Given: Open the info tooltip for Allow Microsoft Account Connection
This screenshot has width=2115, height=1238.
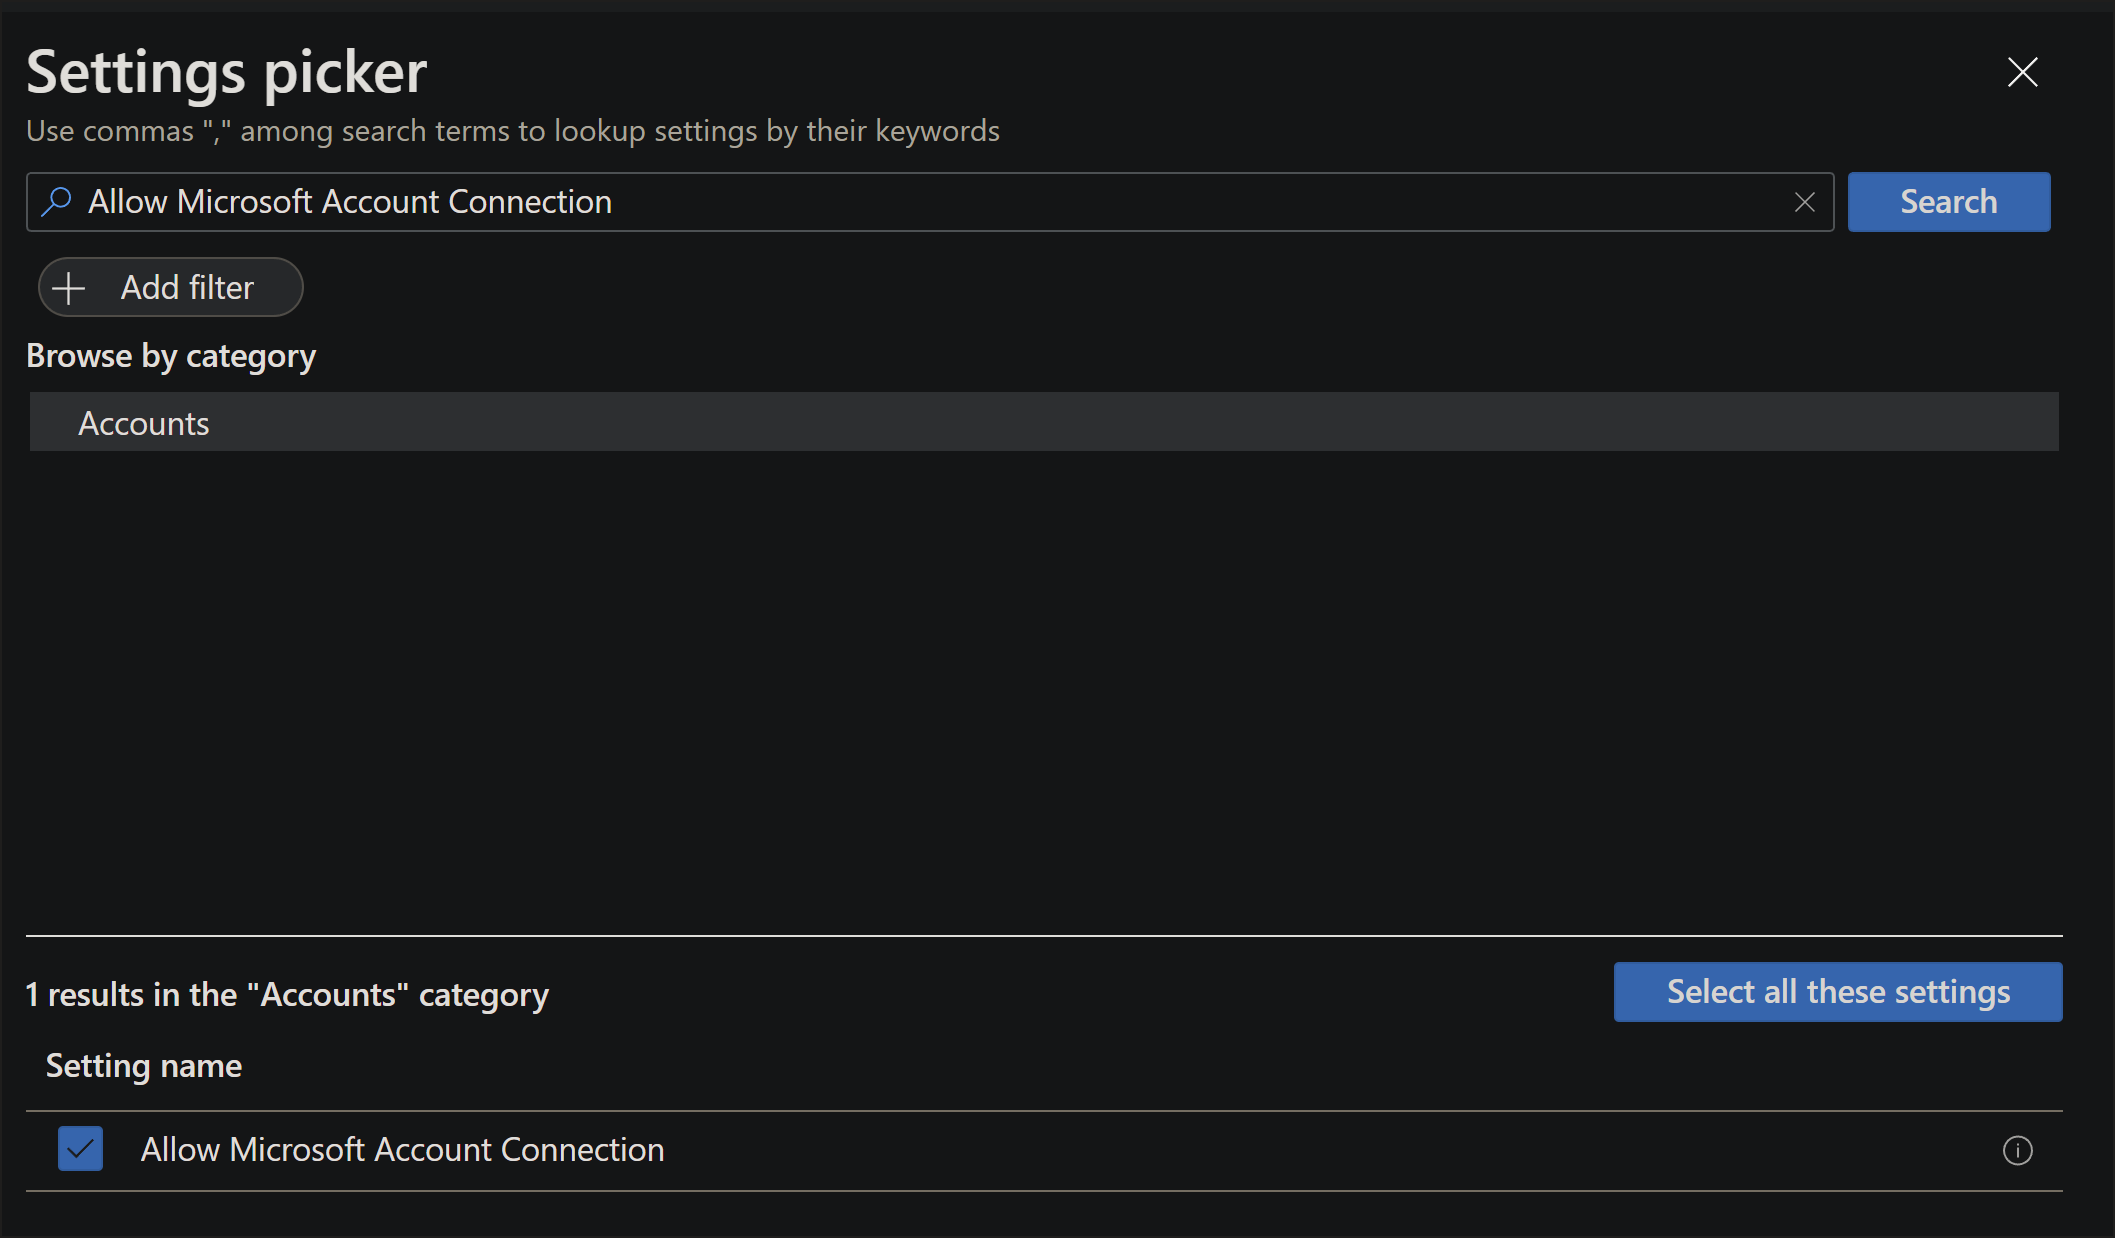Looking at the screenshot, I should [x=2018, y=1150].
